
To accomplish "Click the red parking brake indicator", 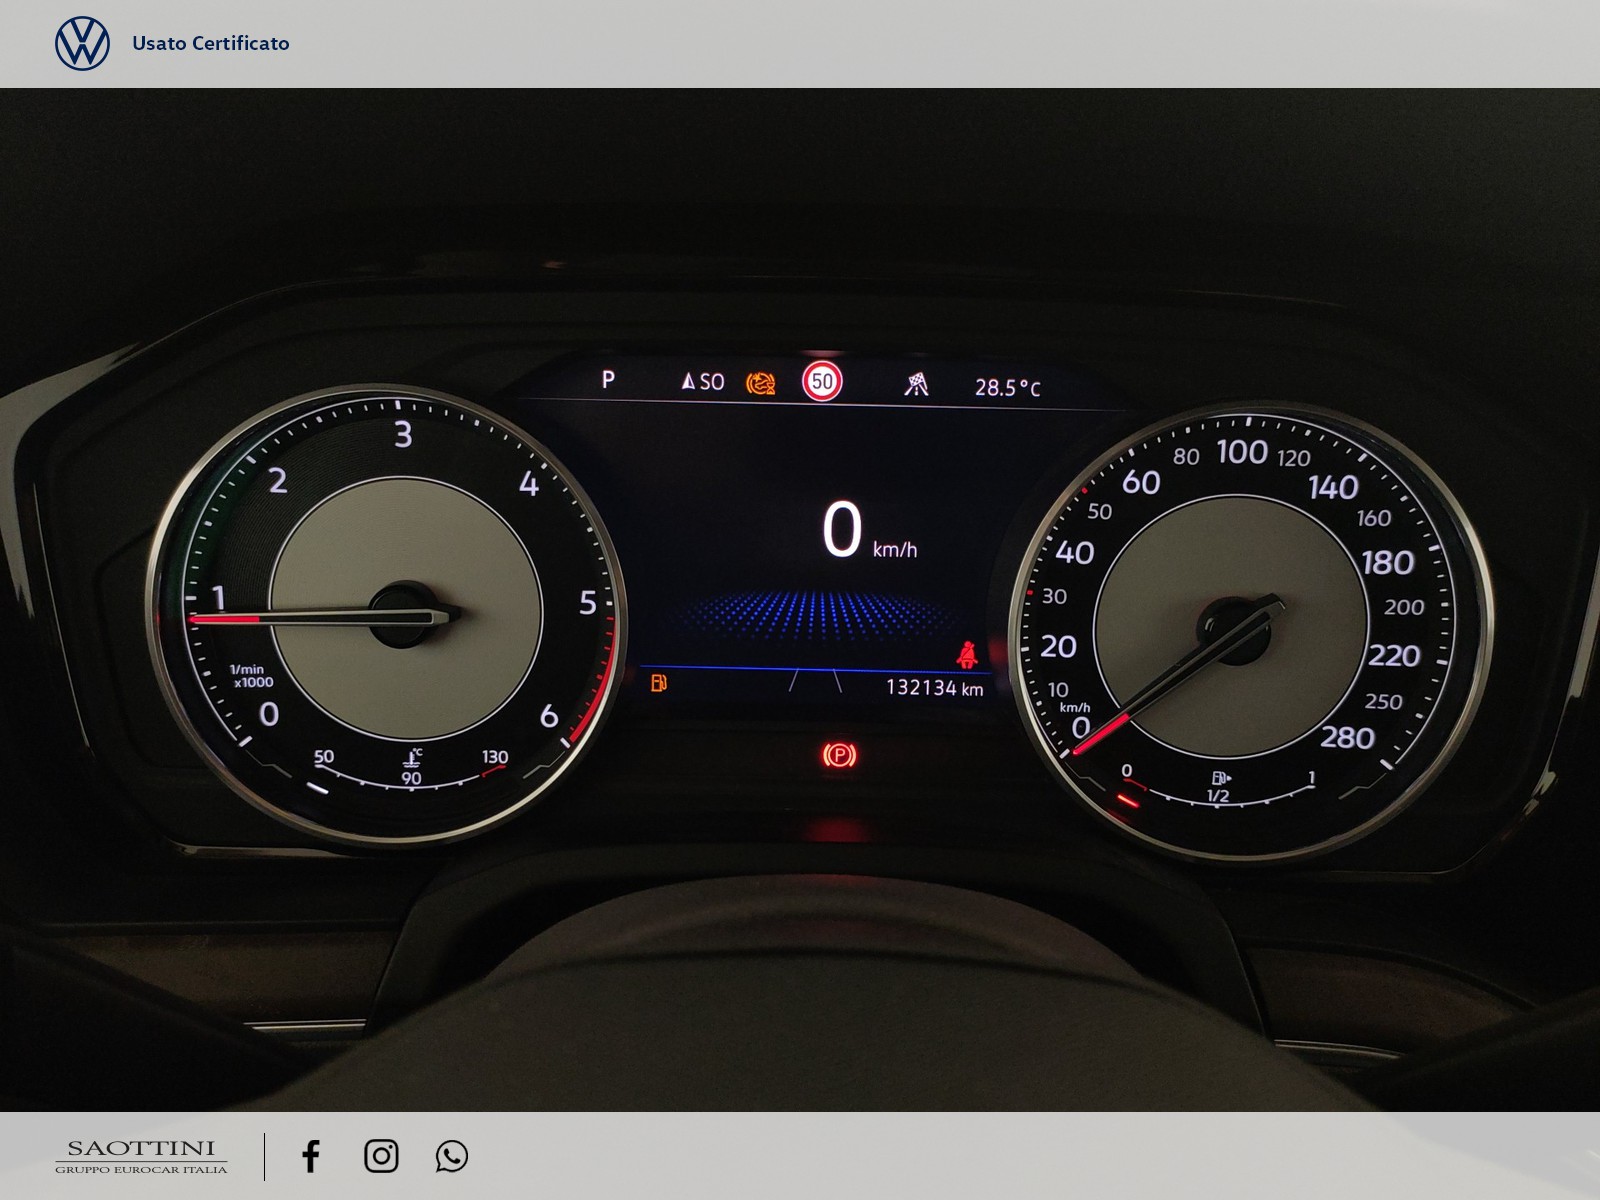I will click(x=838, y=755).
